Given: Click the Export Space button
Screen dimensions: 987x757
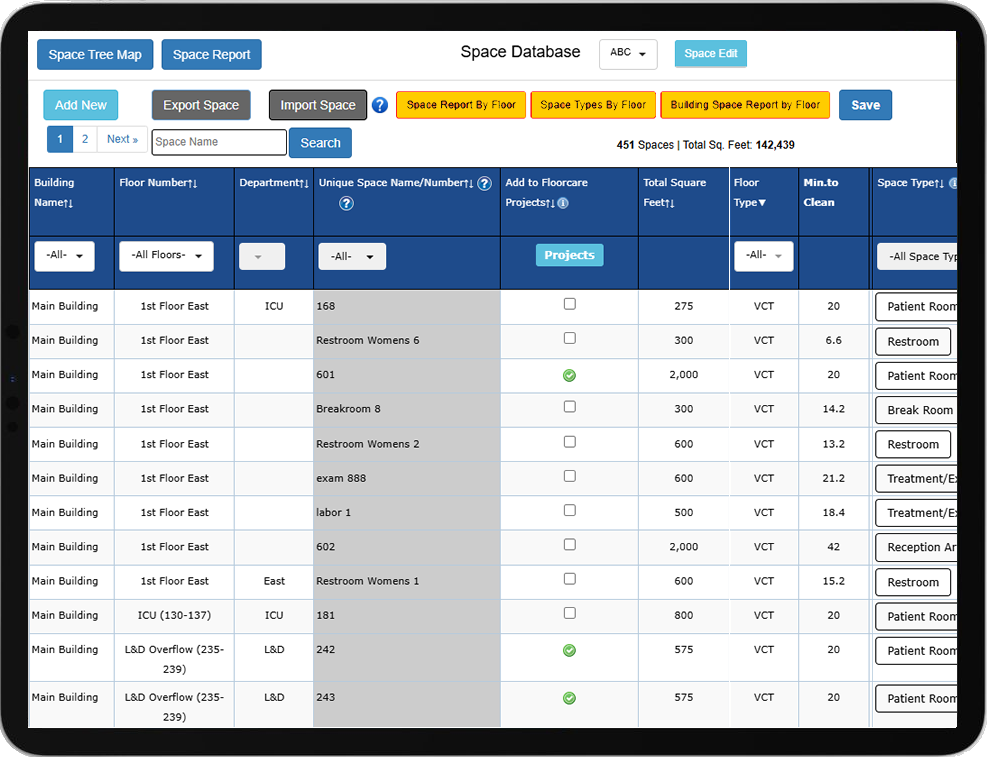Looking at the screenshot, I should tap(201, 105).
